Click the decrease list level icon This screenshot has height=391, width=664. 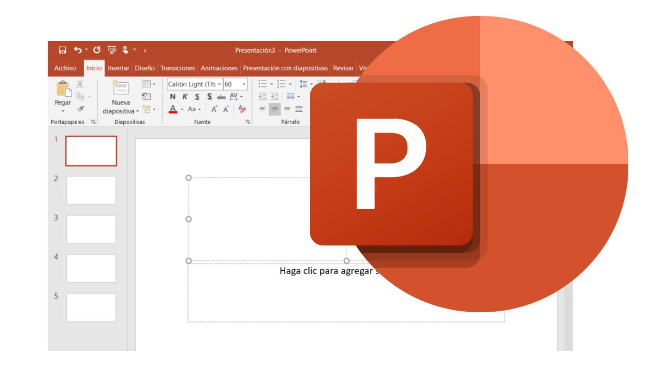263,97
